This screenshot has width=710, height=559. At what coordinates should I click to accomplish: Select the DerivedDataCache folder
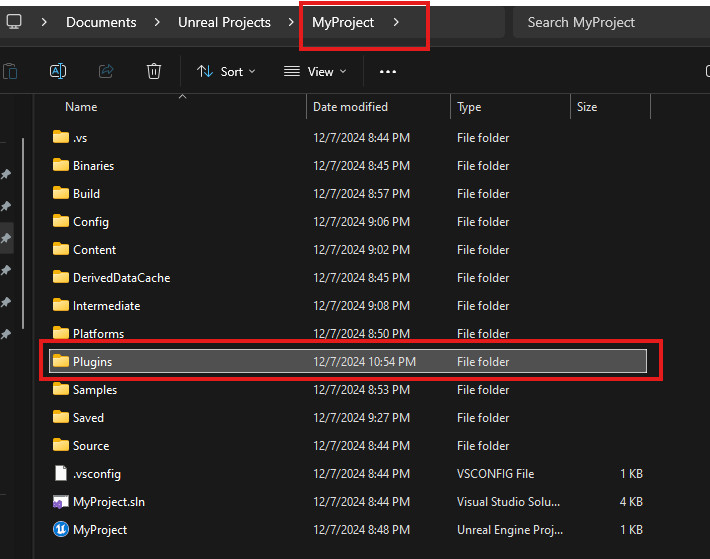click(121, 277)
